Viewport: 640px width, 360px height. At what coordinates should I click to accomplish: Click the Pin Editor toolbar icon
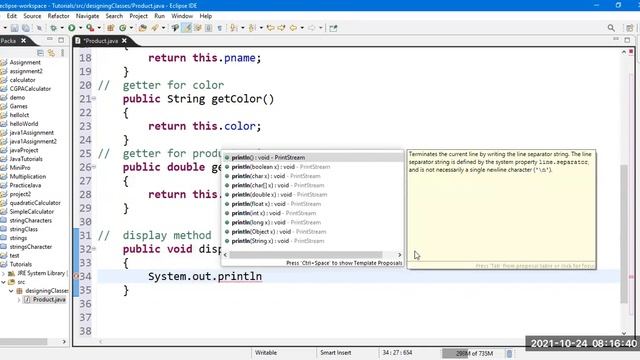(x=333, y=28)
